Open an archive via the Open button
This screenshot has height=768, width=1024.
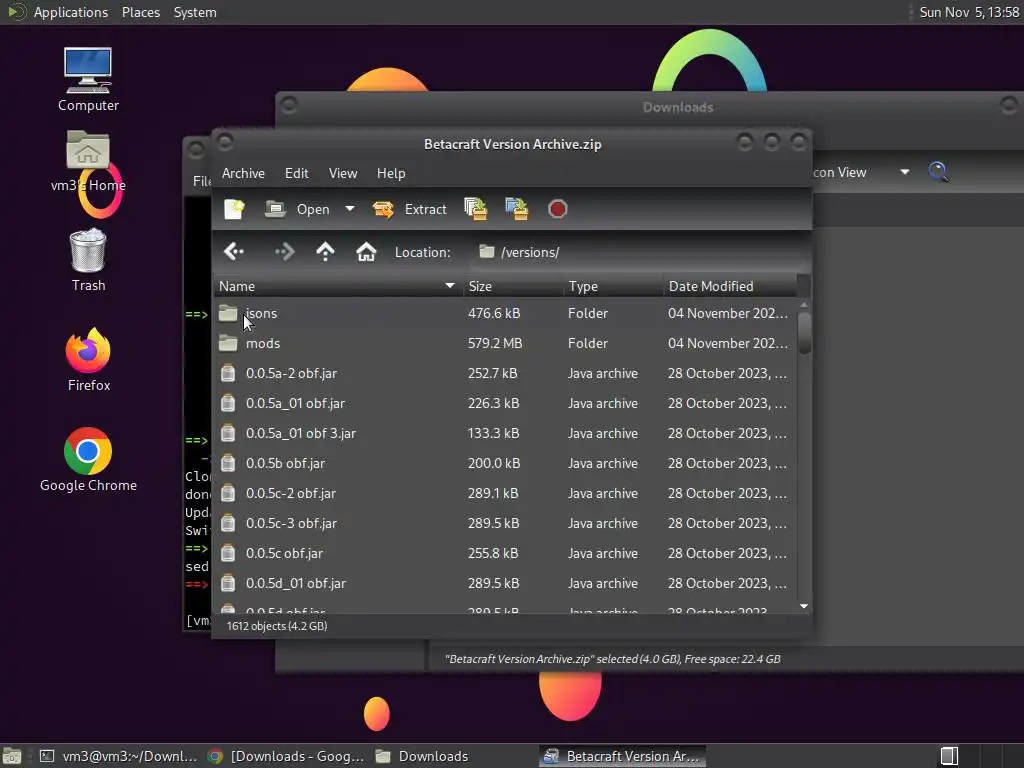[x=298, y=209]
